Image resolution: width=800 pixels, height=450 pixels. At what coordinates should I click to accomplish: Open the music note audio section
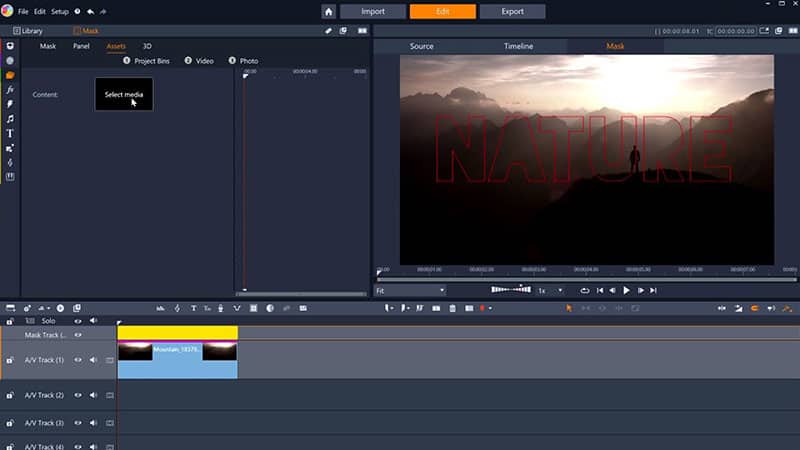[10, 118]
